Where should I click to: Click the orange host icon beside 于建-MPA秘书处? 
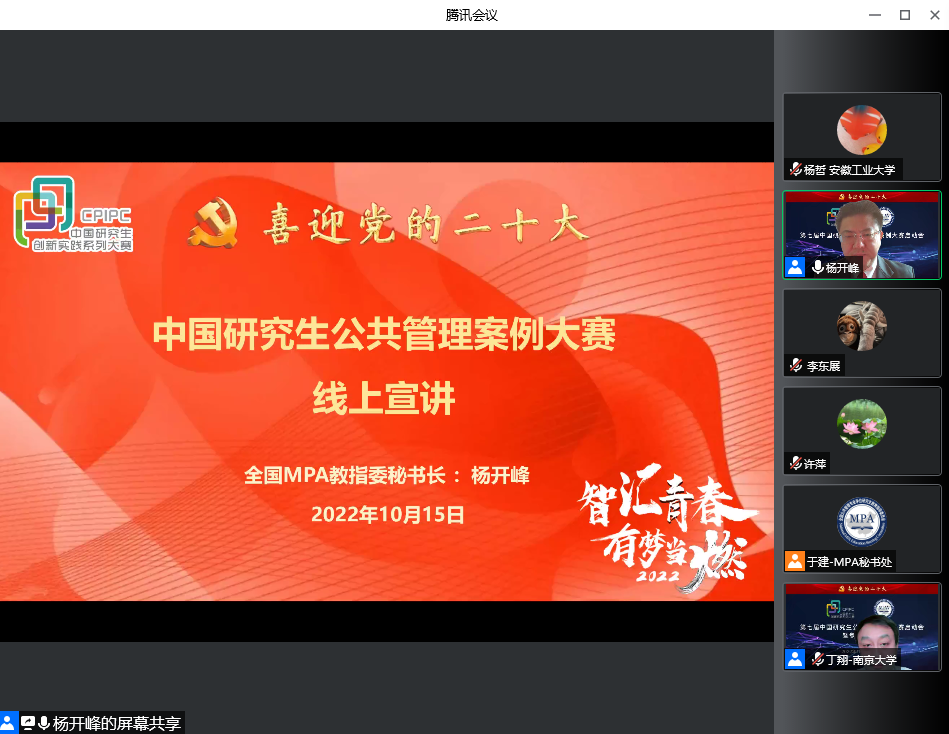[x=795, y=561]
